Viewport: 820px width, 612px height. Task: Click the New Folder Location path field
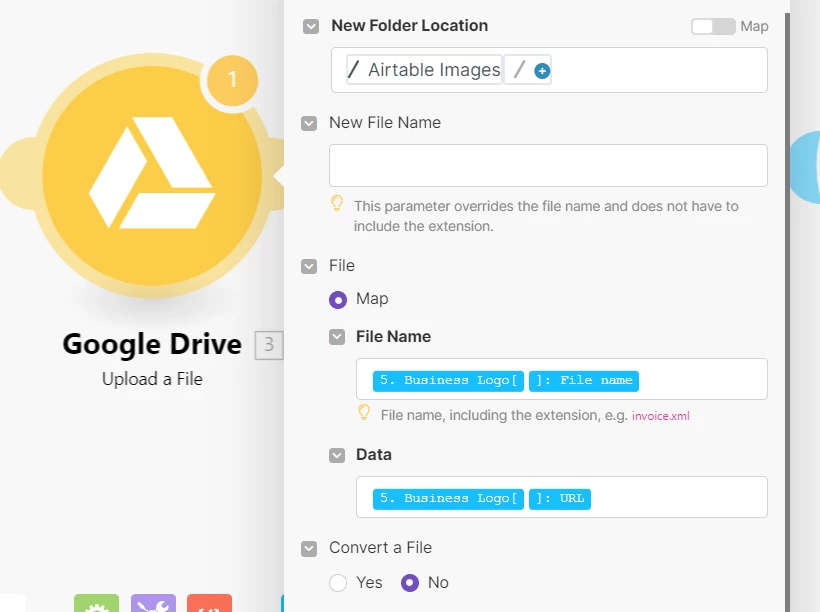click(549, 70)
